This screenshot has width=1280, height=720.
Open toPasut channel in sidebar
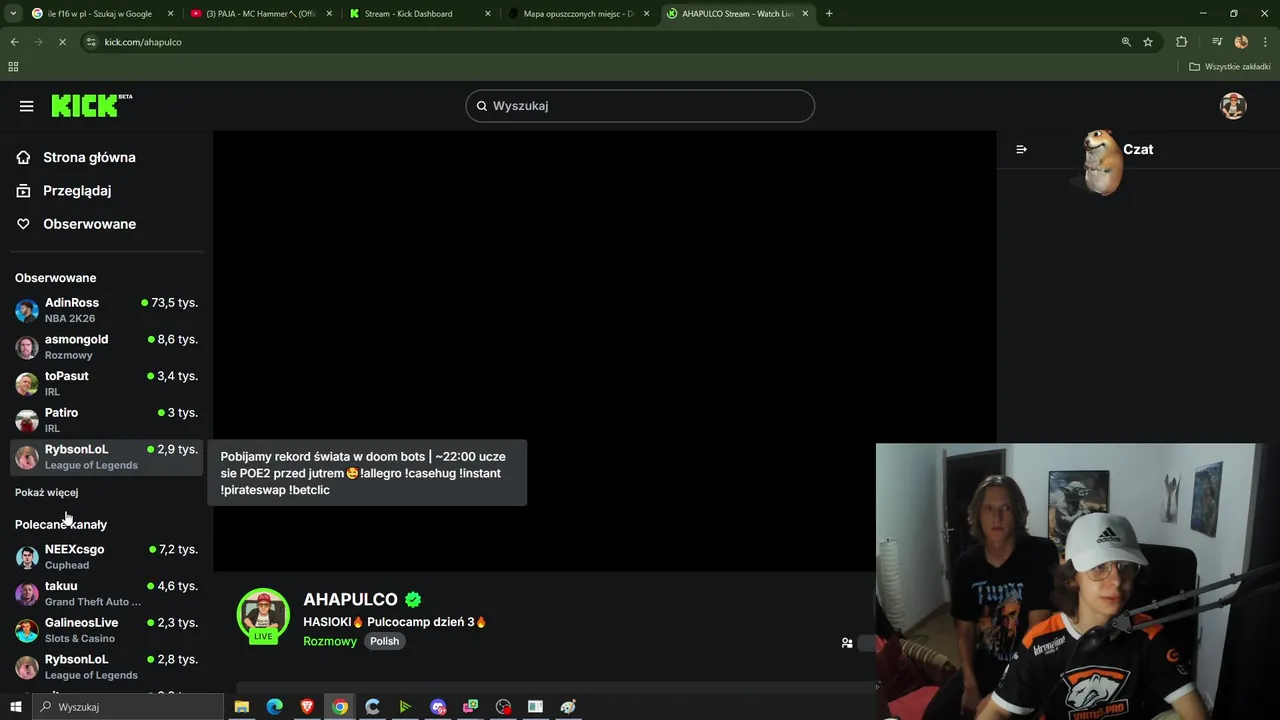pyautogui.click(x=107, y=383)
